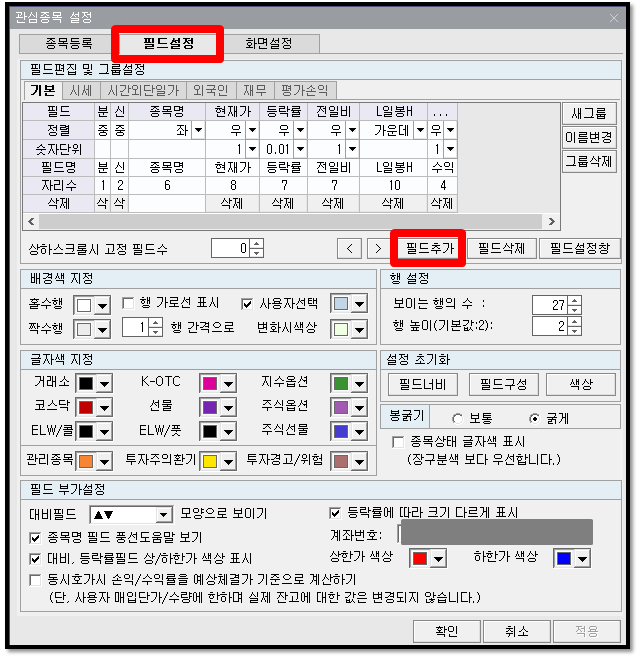The height and width of the screenshot is (657, 641).
Task: Open the K-OTC text color dropdown
Action: (228, 383)
